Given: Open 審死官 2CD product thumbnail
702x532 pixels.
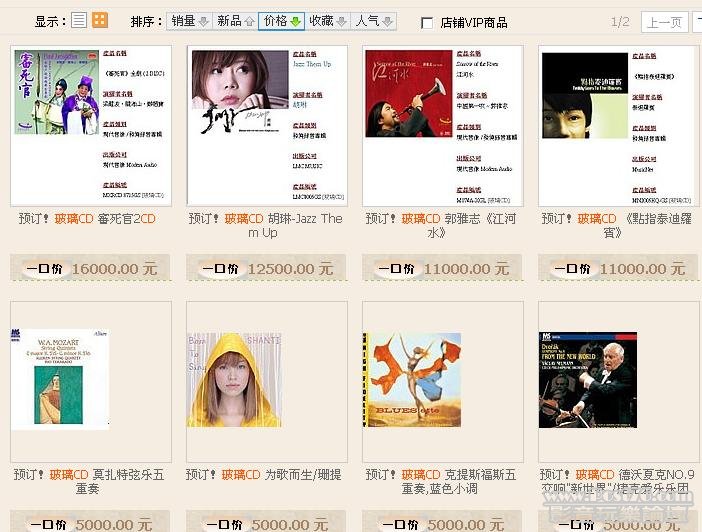Looking at the screenshot, I should click(x=91, y=126).
